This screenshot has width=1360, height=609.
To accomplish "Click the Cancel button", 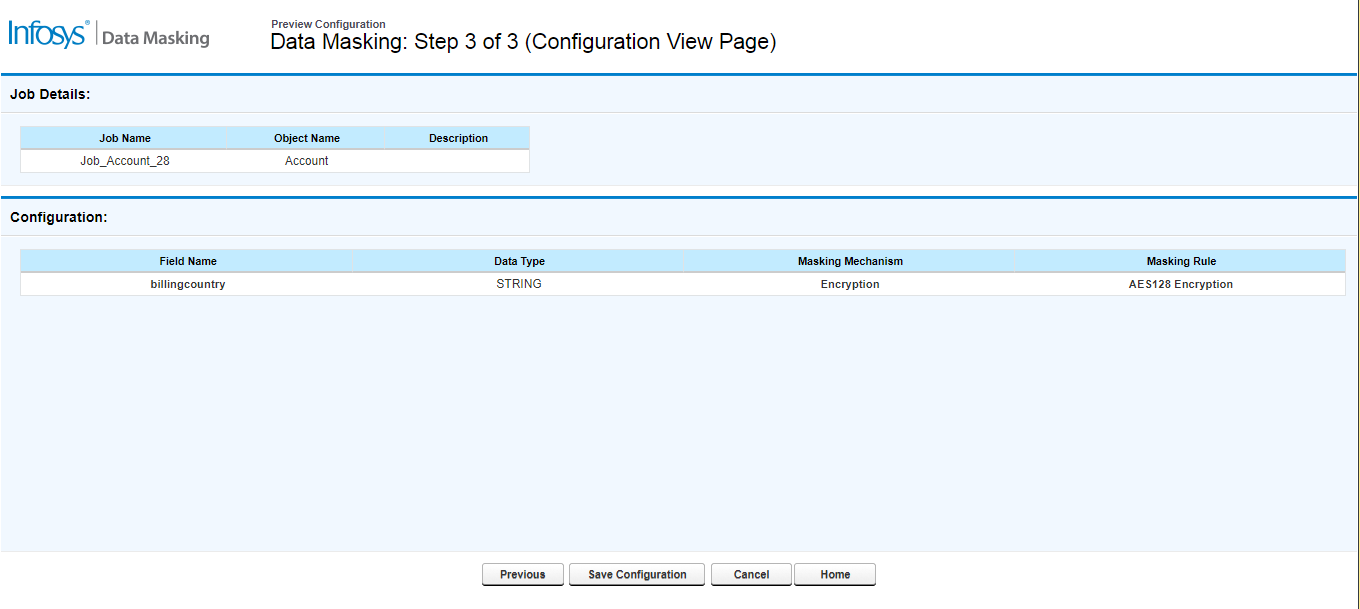I will pos(750,574).
